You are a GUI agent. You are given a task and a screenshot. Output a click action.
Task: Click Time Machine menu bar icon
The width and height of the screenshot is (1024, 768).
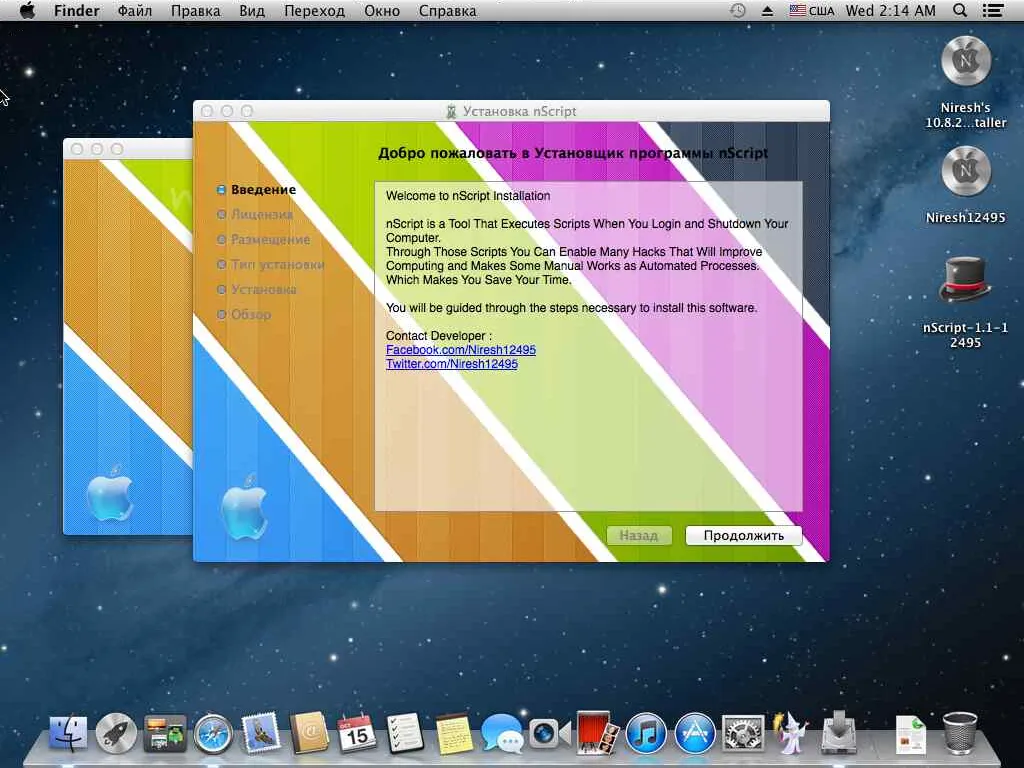737,10
